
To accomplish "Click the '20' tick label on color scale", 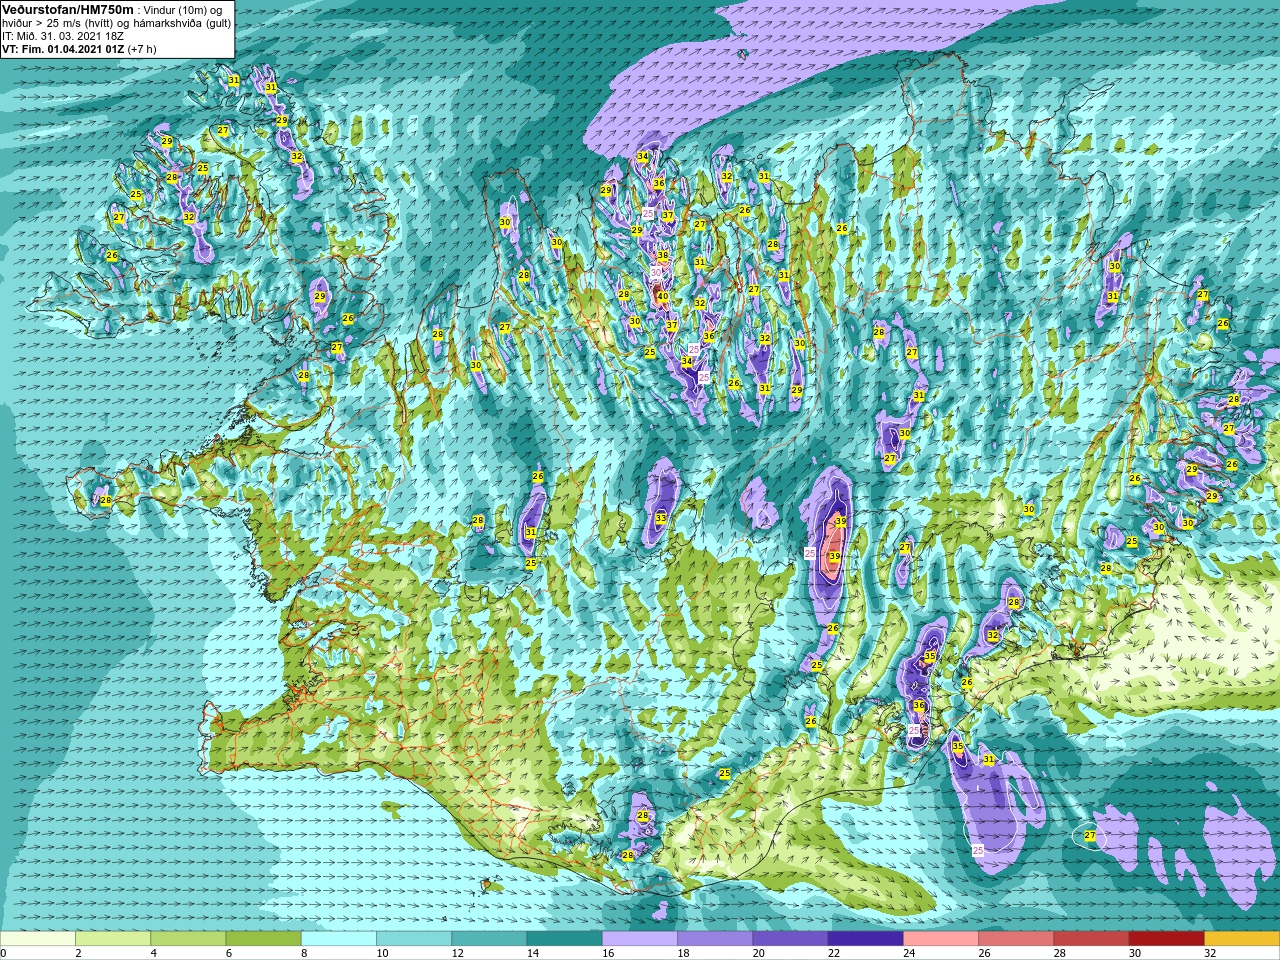I will click(x=759, y=953).
